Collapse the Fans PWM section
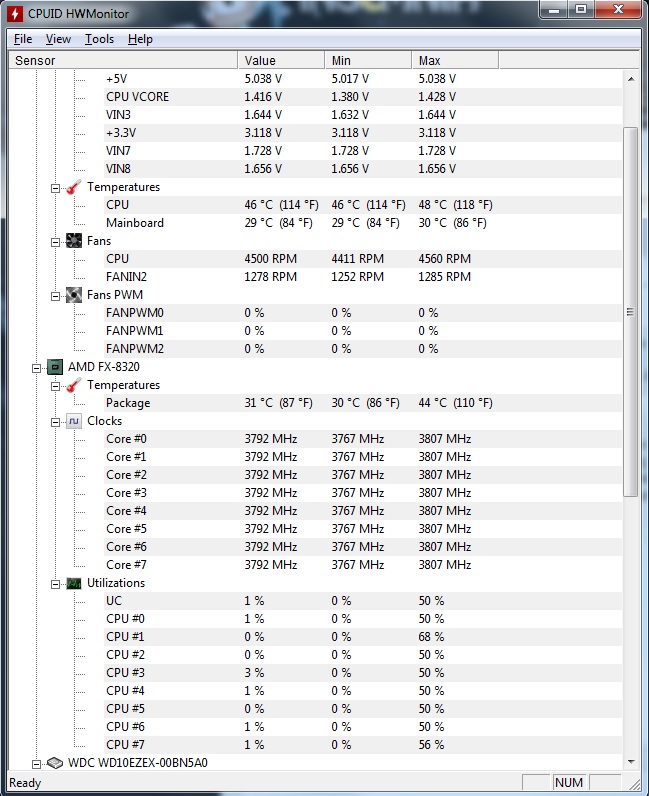Screen dimensions: 649x796 coord(55,296)
